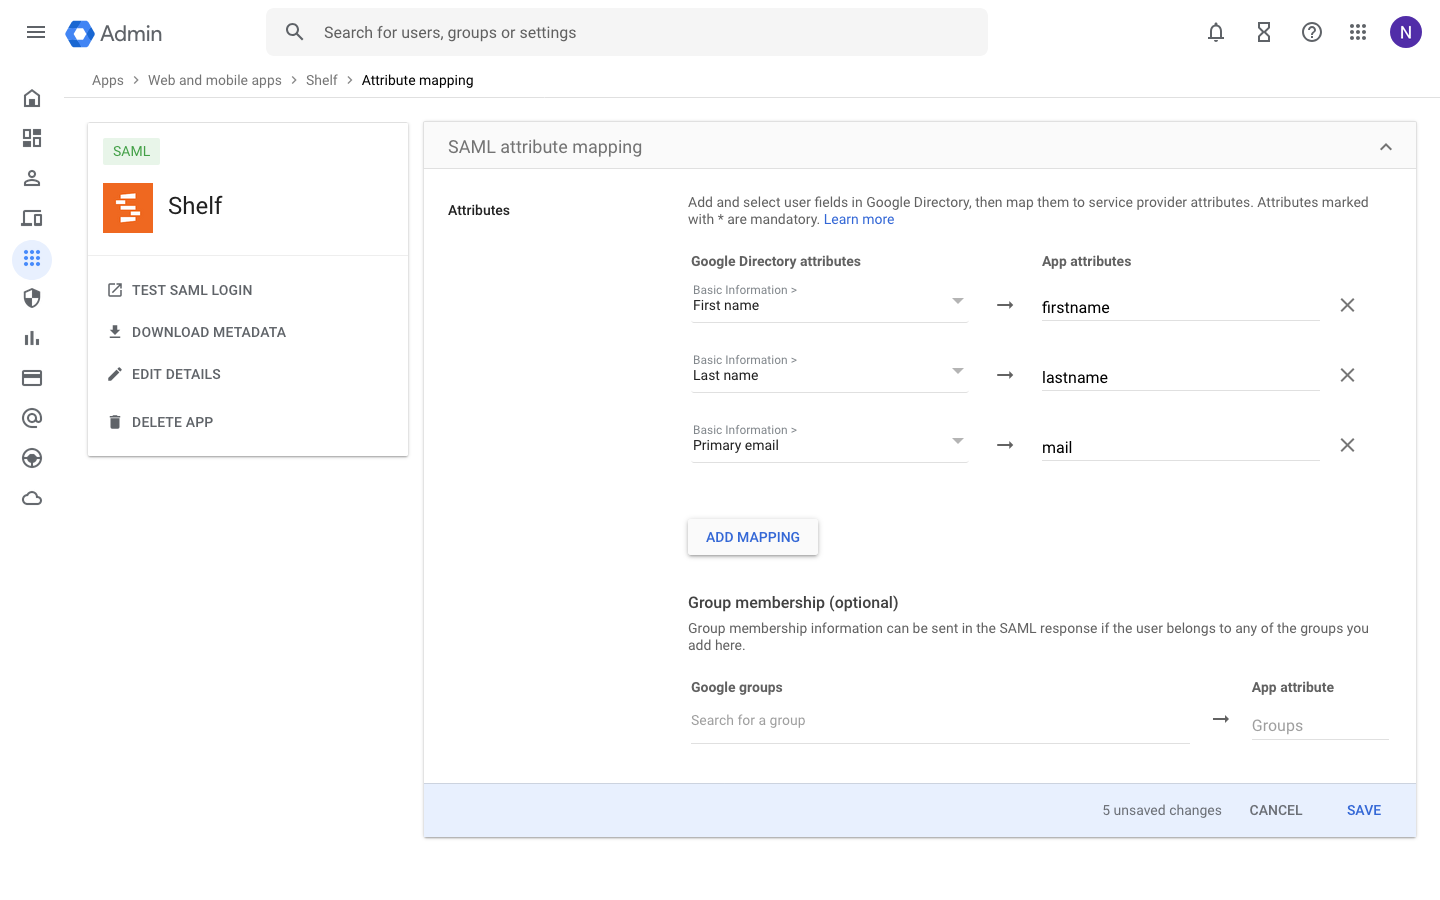
Task: Focus the Search for a group field
Action: click(938, 721)
